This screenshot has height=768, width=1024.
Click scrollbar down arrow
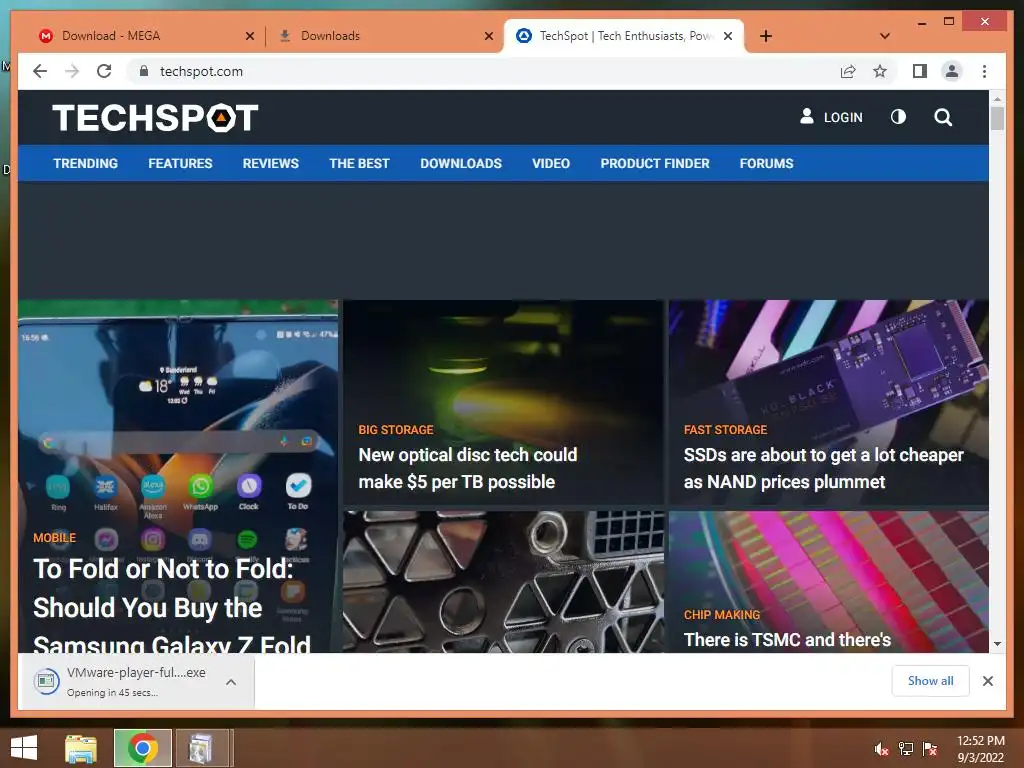[x=997, y=644]
